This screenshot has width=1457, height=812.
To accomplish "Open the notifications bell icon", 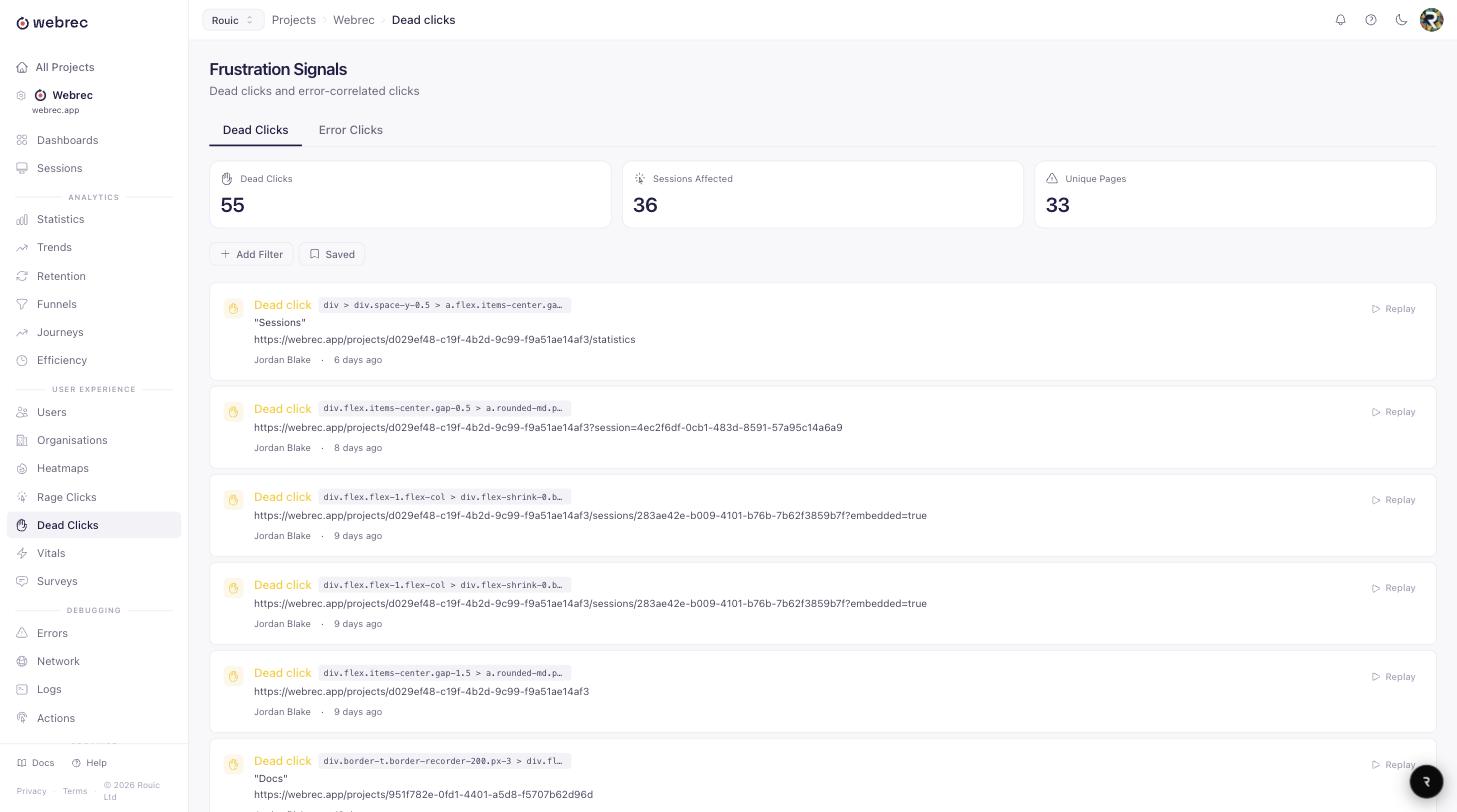I will click(1340, 20).
